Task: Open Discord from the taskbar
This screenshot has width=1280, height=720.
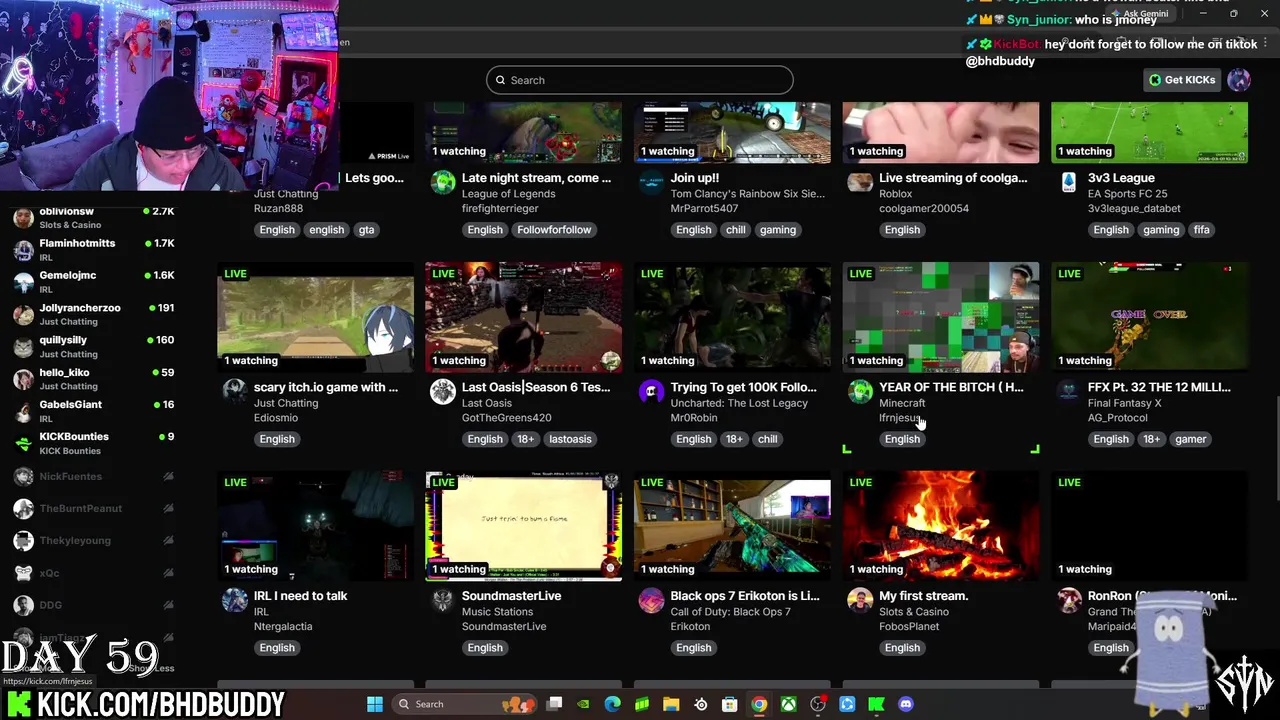Action: (x=906, y=704)
